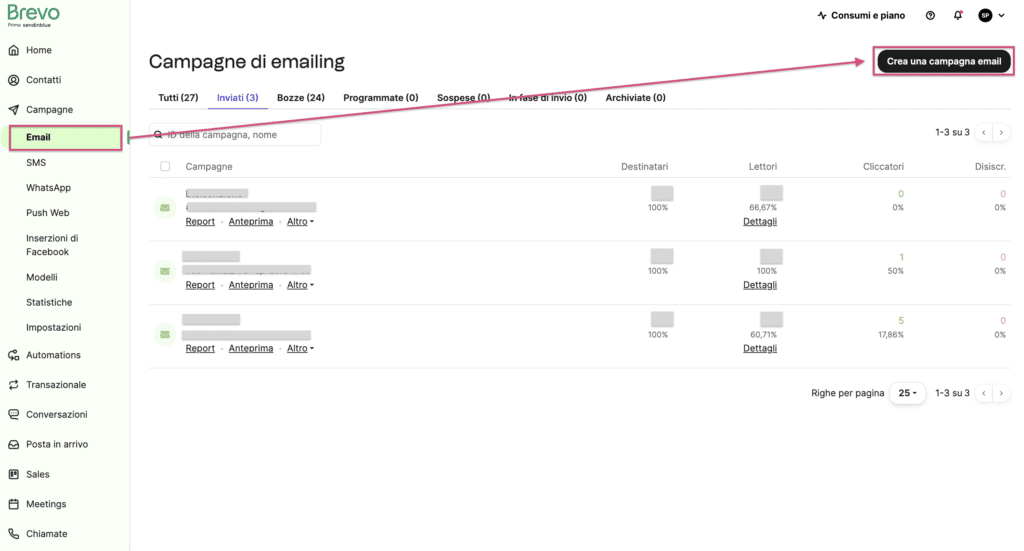Open Report link of second campaign
The height and width of the screenshot is (551, 1024).
(x=200, y=285)
